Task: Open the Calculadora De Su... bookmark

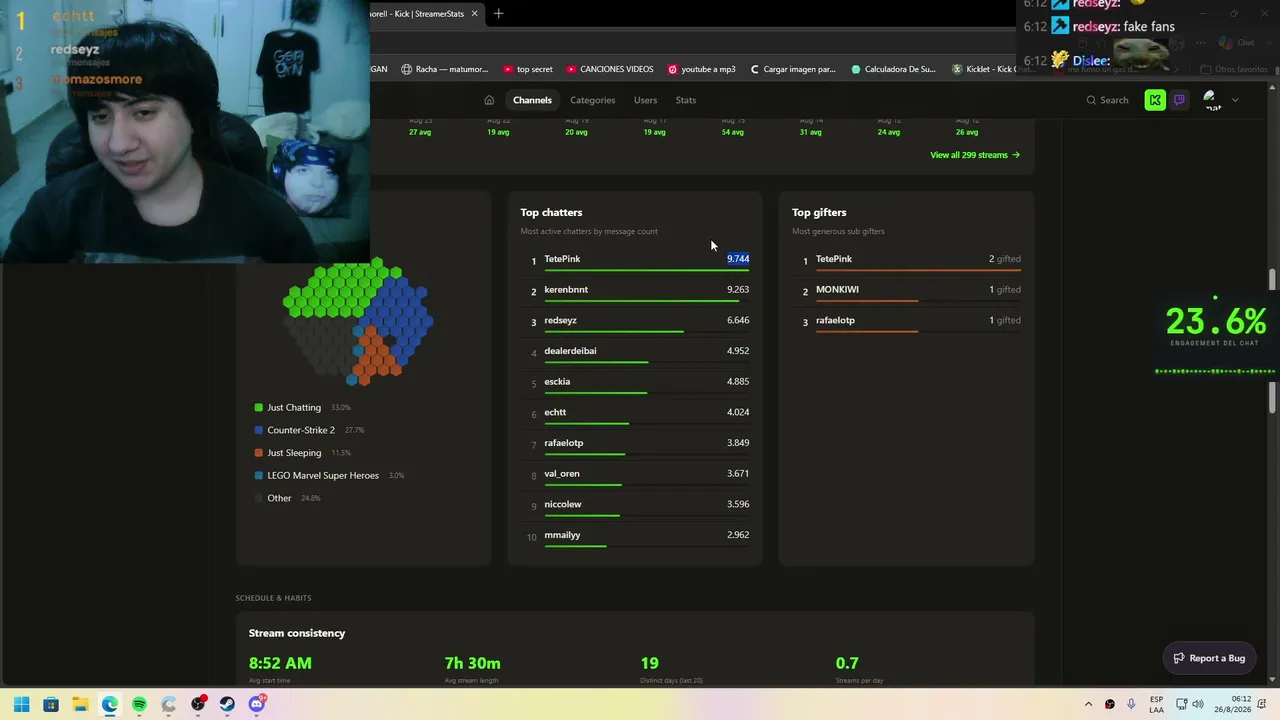Action: [893, 69]
